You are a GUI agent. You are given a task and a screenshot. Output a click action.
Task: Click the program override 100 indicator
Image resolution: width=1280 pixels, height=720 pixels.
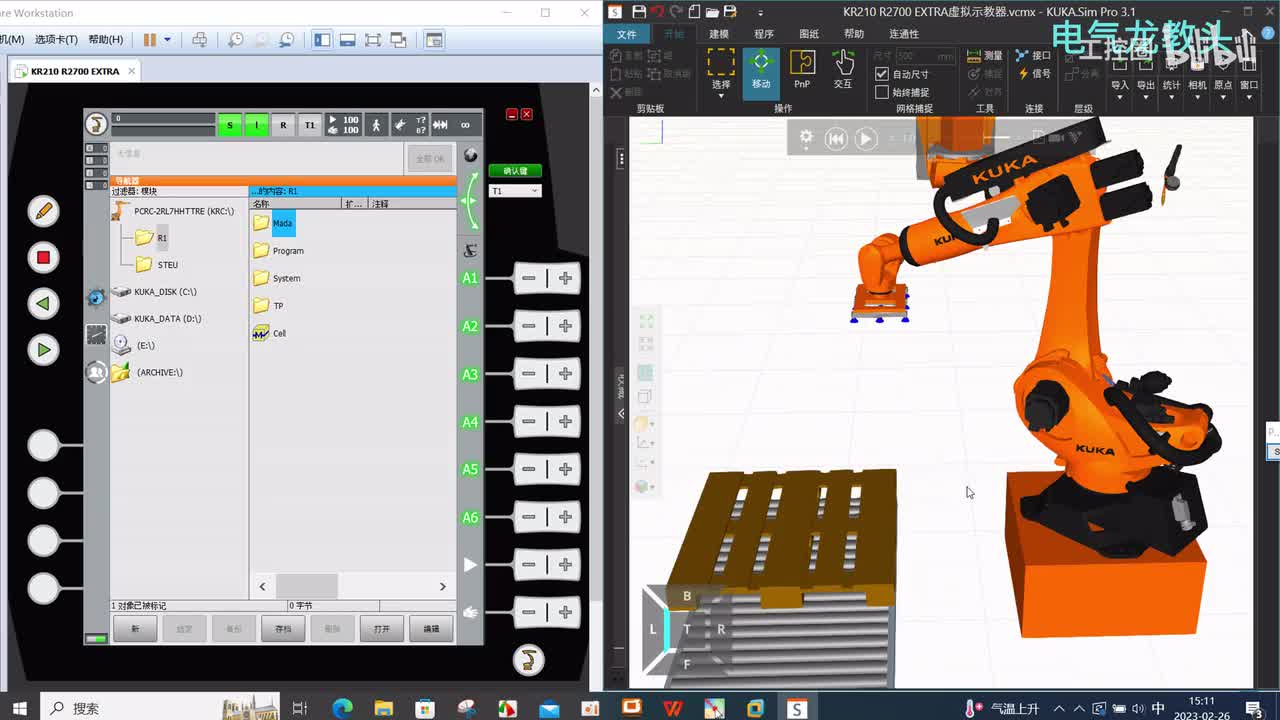[344, 125]
